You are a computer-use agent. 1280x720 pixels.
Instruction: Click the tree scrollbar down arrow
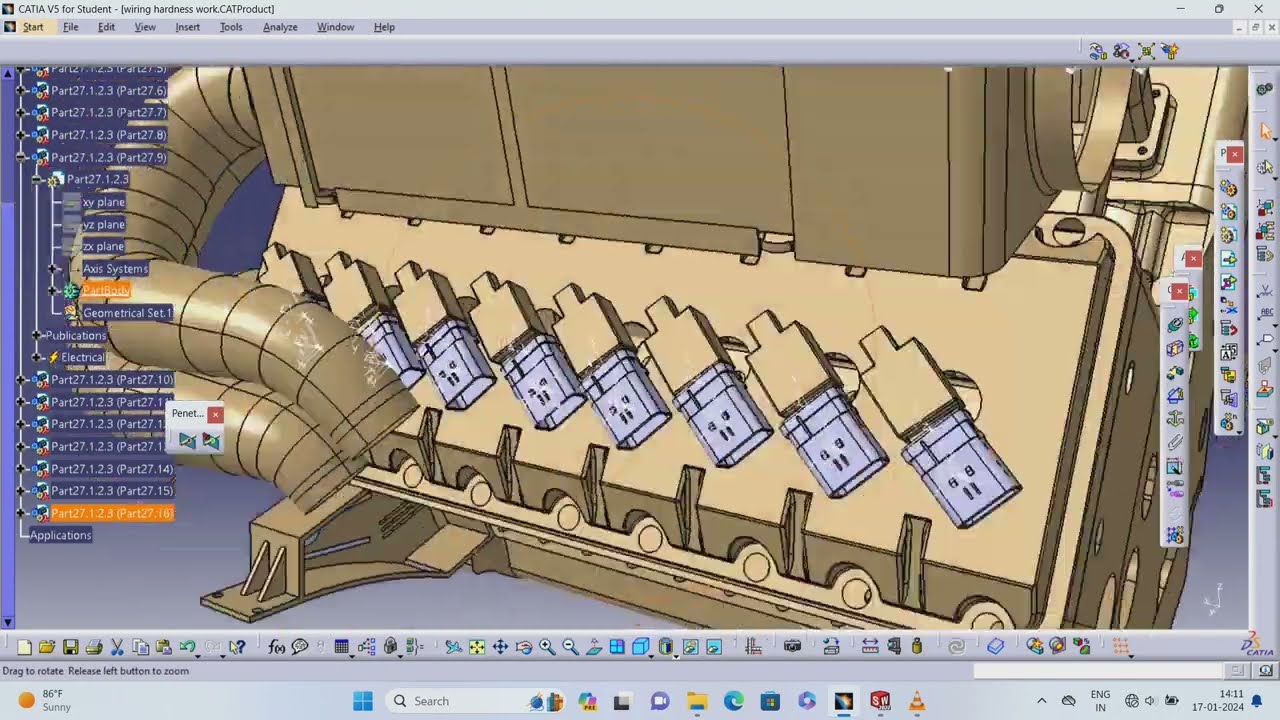pyautogui.click(x=8, y=623)
